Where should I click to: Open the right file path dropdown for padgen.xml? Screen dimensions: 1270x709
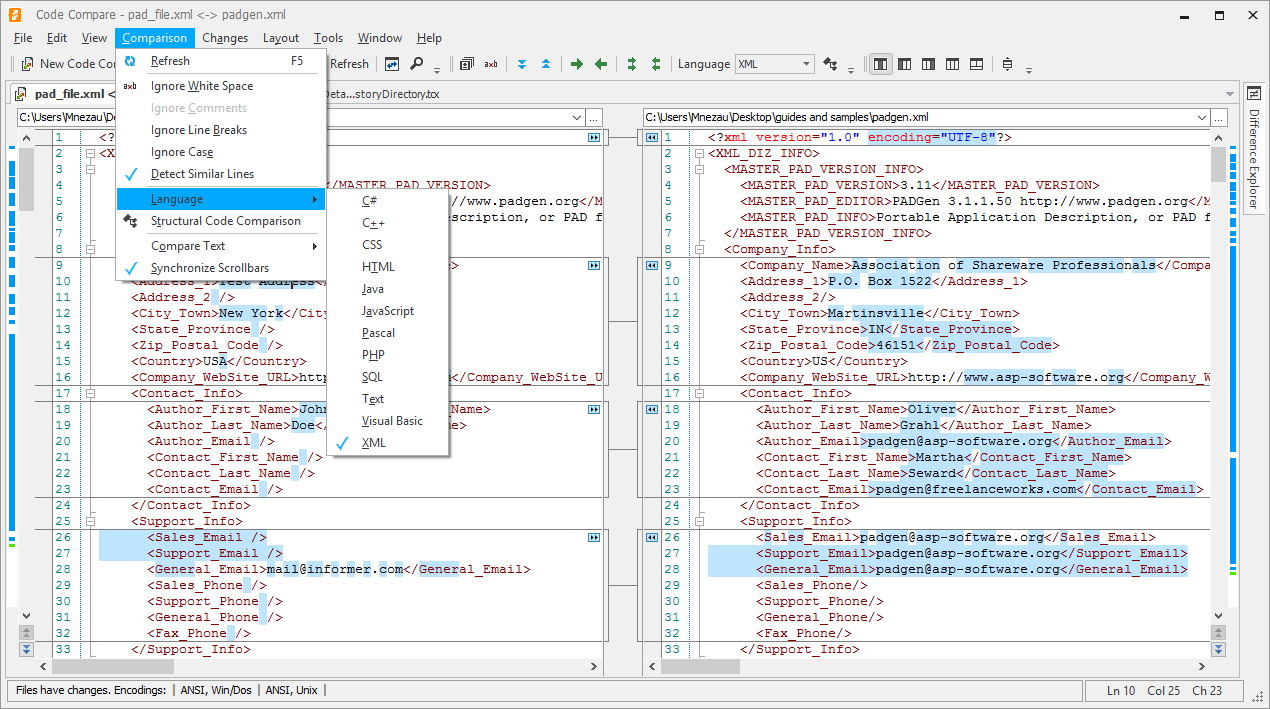coord(1202,117)
